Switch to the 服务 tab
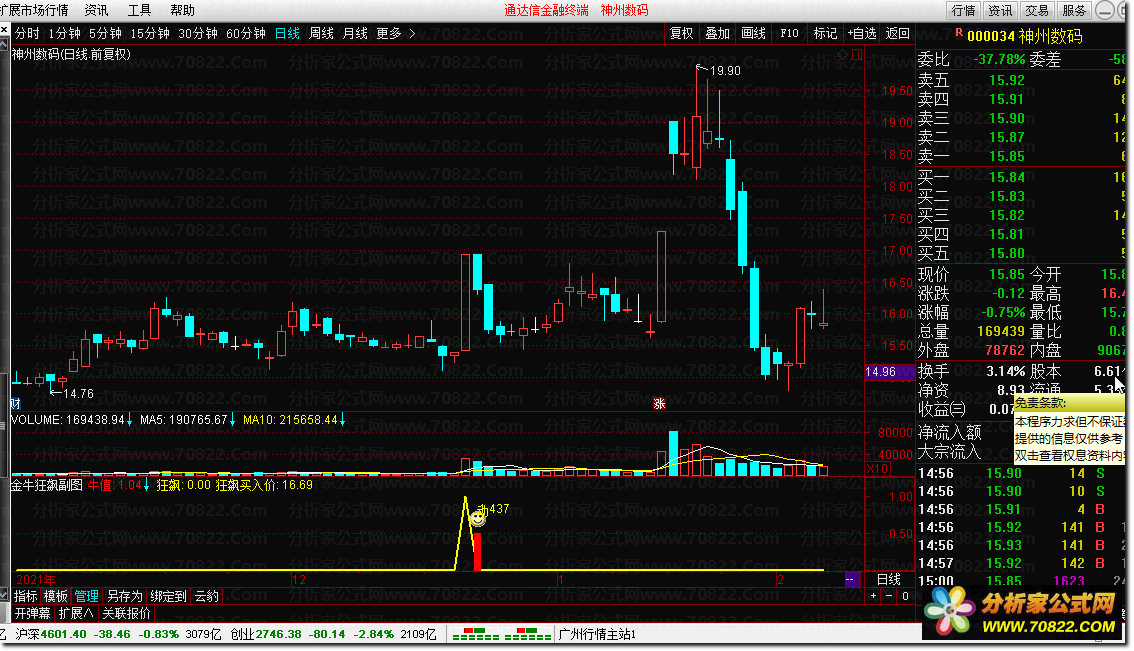 tap(1074, 10)
